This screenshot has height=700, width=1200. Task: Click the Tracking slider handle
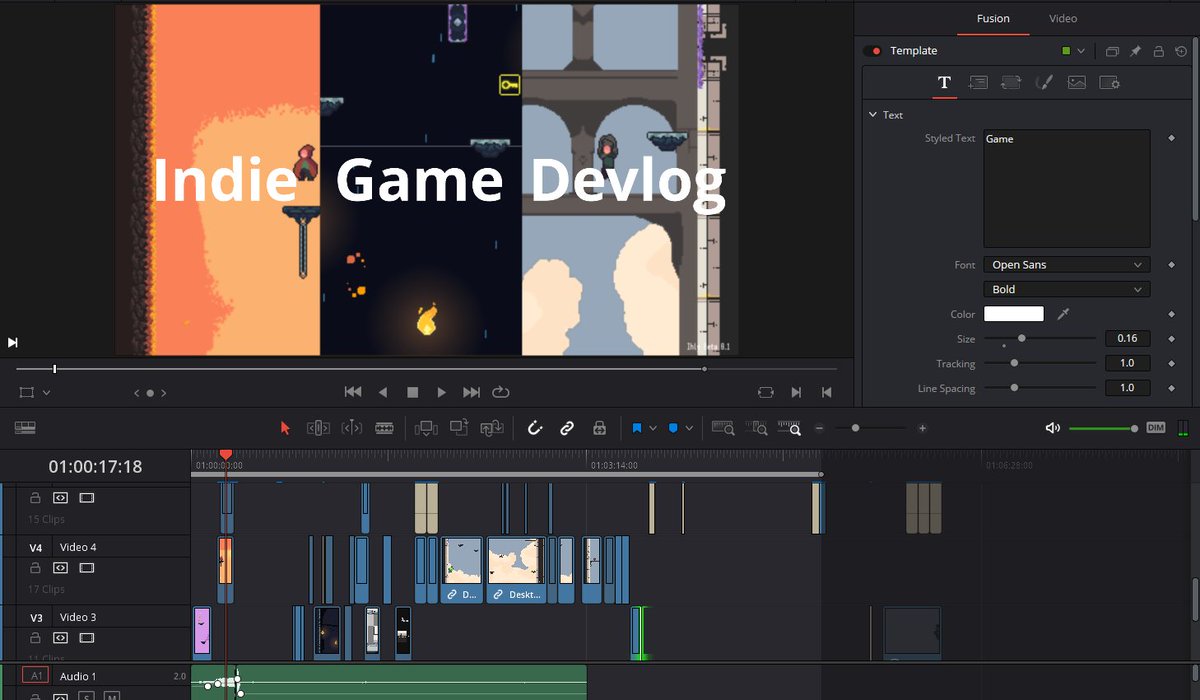[1014, 363]
